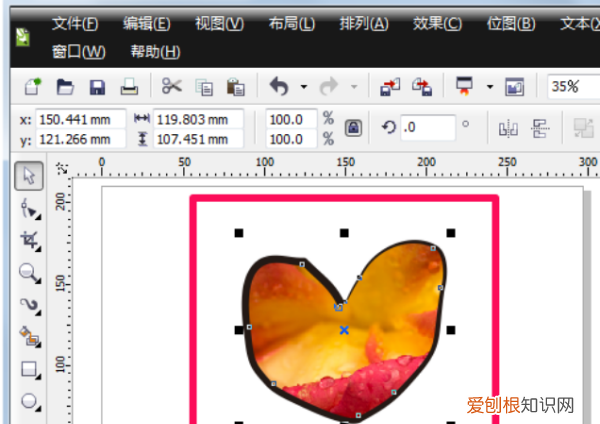Open the undo history dropdown arrow
The width and height of the screenshot is (600, 424).
303,87
